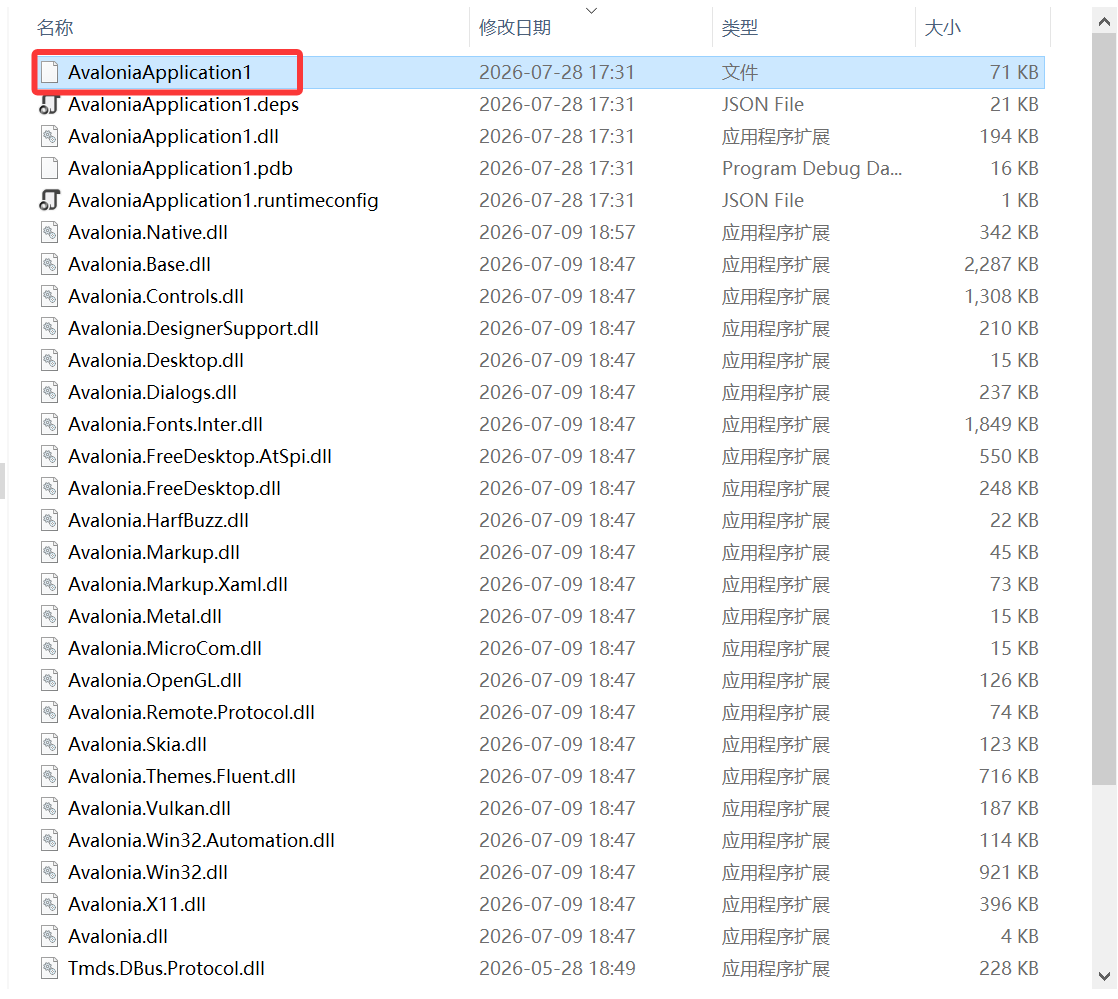Click the size value 921 KB
The width and height of the screenshot is (1118, 999).
(1009, 873)
